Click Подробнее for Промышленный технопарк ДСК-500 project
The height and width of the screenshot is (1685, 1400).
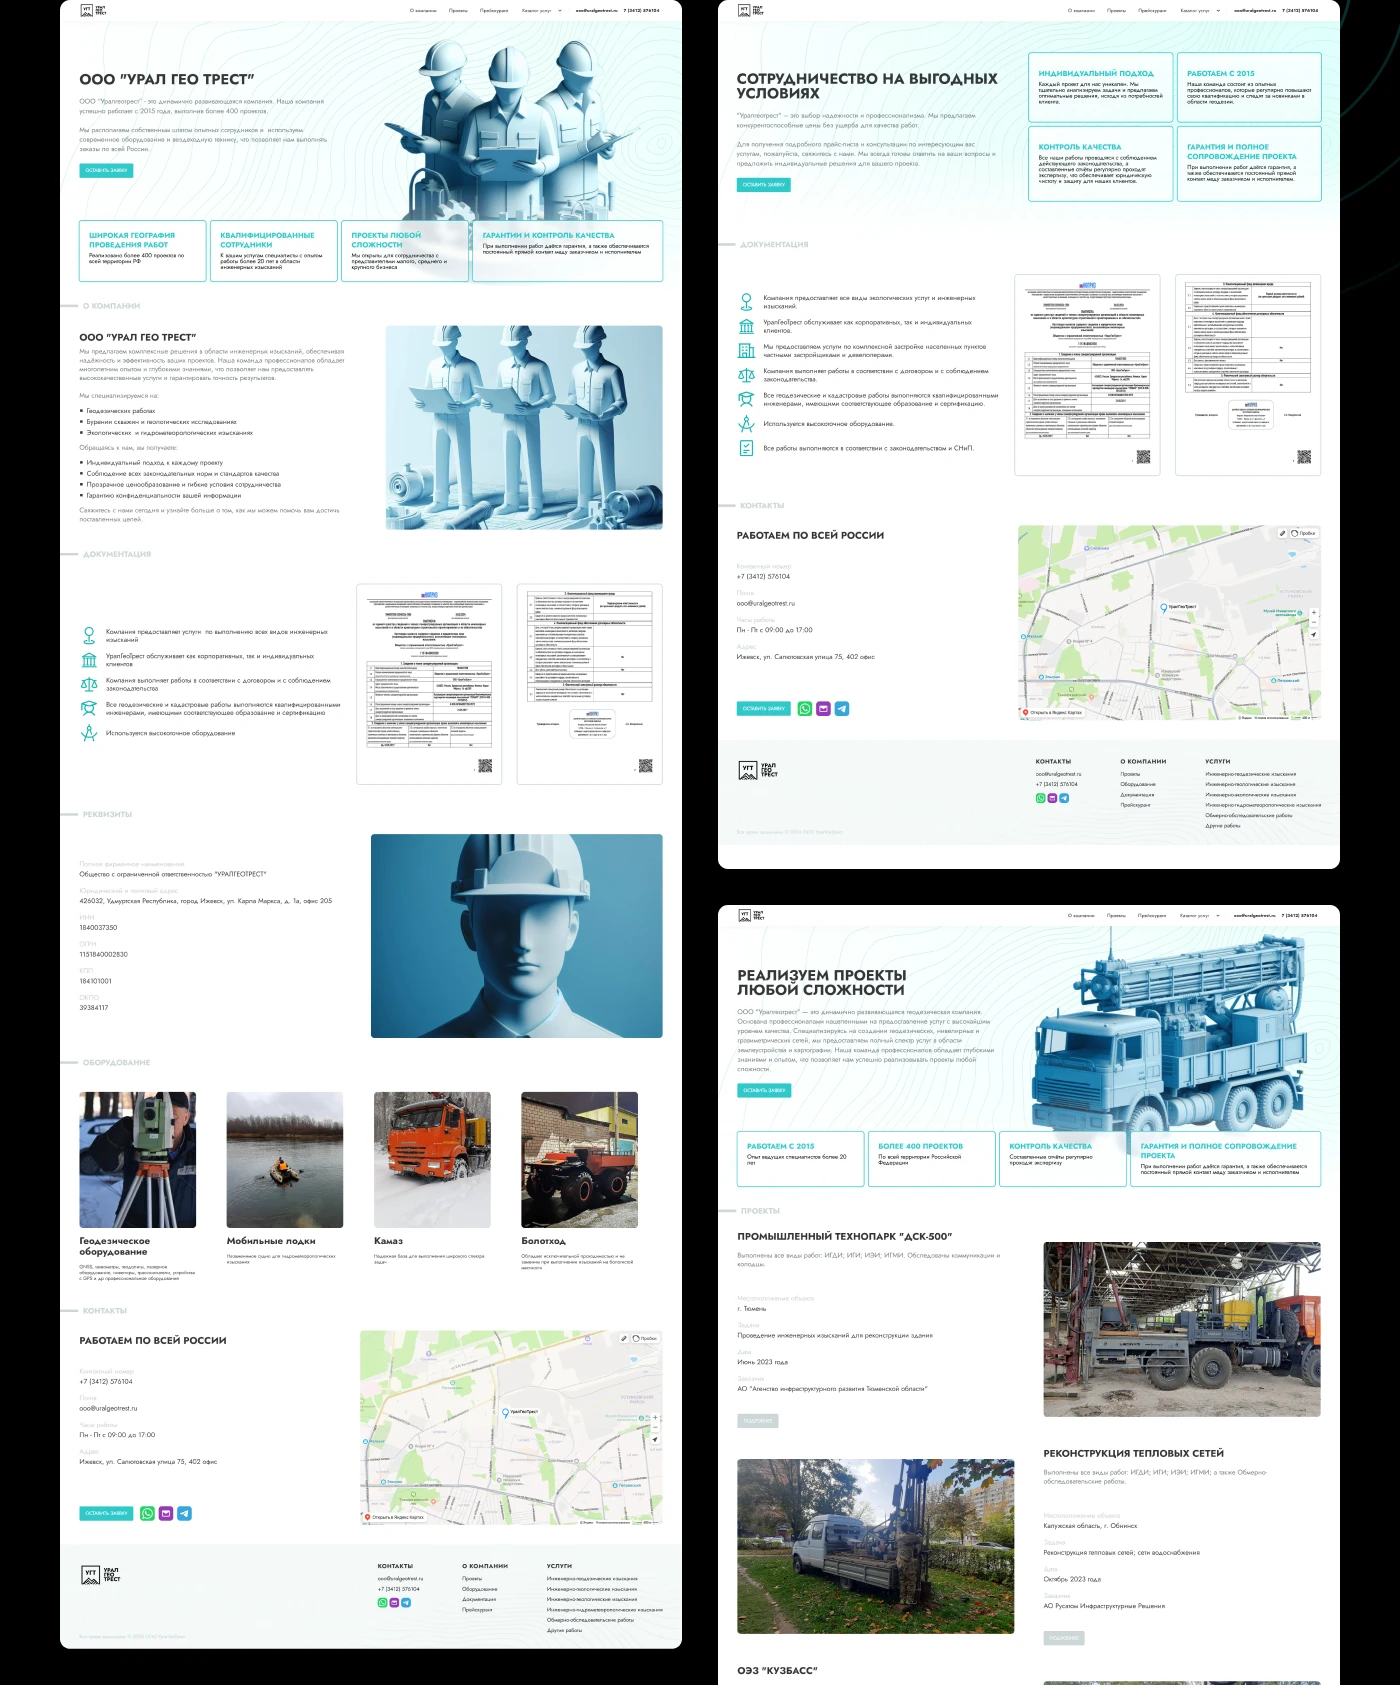click(x=758, y=1420)
